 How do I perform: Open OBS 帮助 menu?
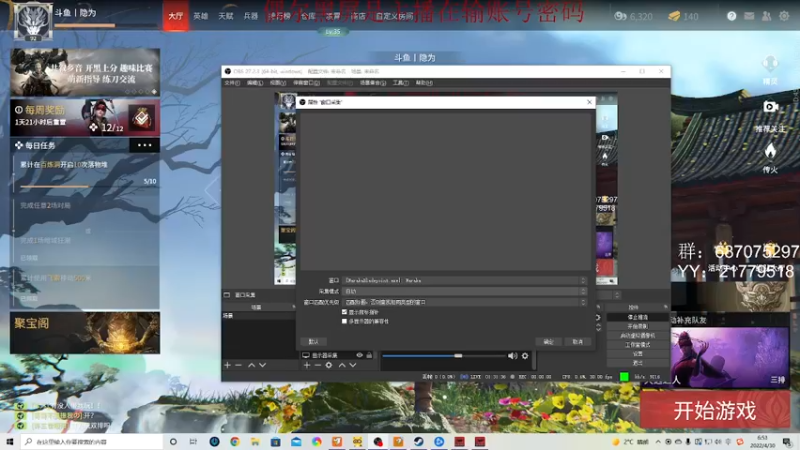tap(424, 83)
